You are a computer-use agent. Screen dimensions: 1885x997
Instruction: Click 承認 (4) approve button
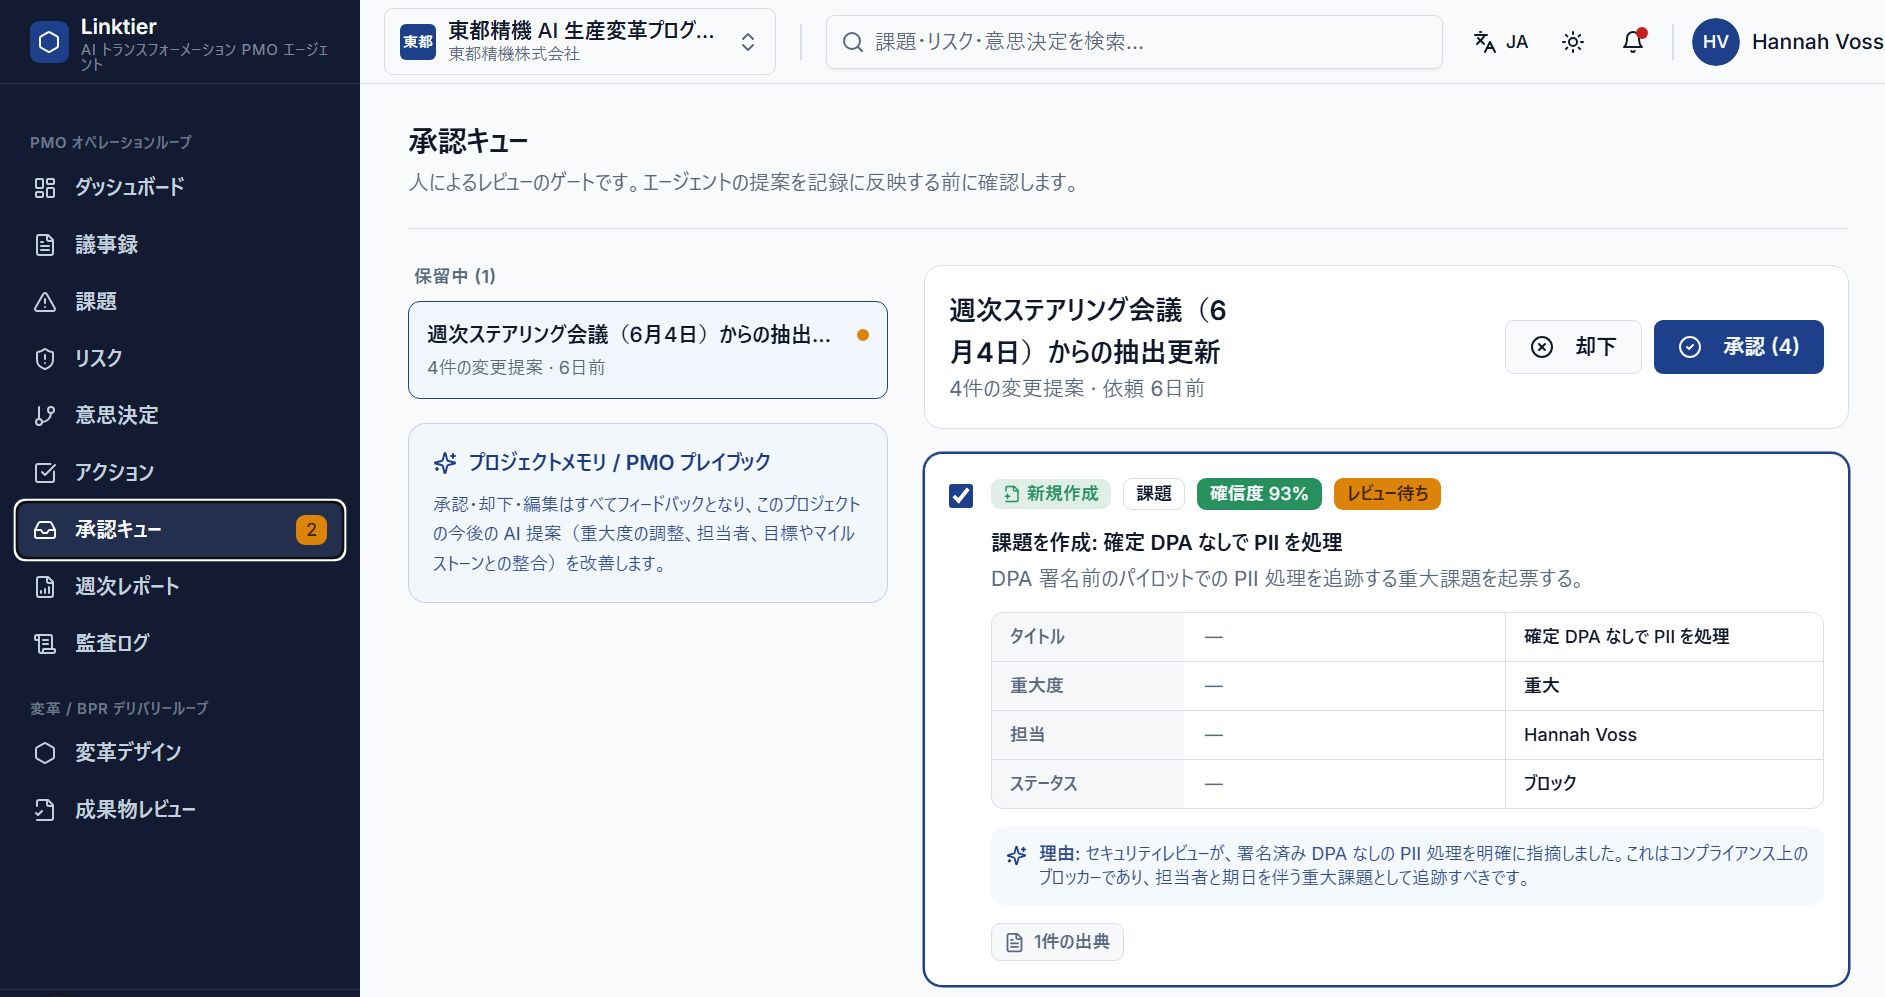pyautogui.click(x=1739, y=347)
